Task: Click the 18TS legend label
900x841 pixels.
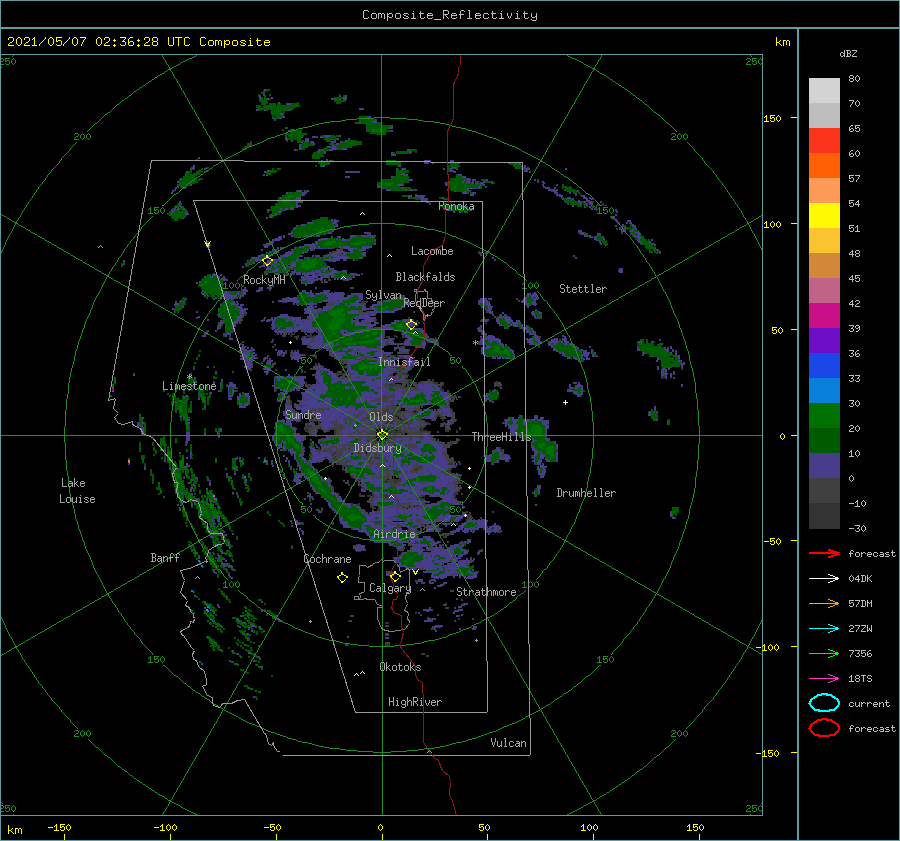Action: pyautogui.click(x=860, y=678)
